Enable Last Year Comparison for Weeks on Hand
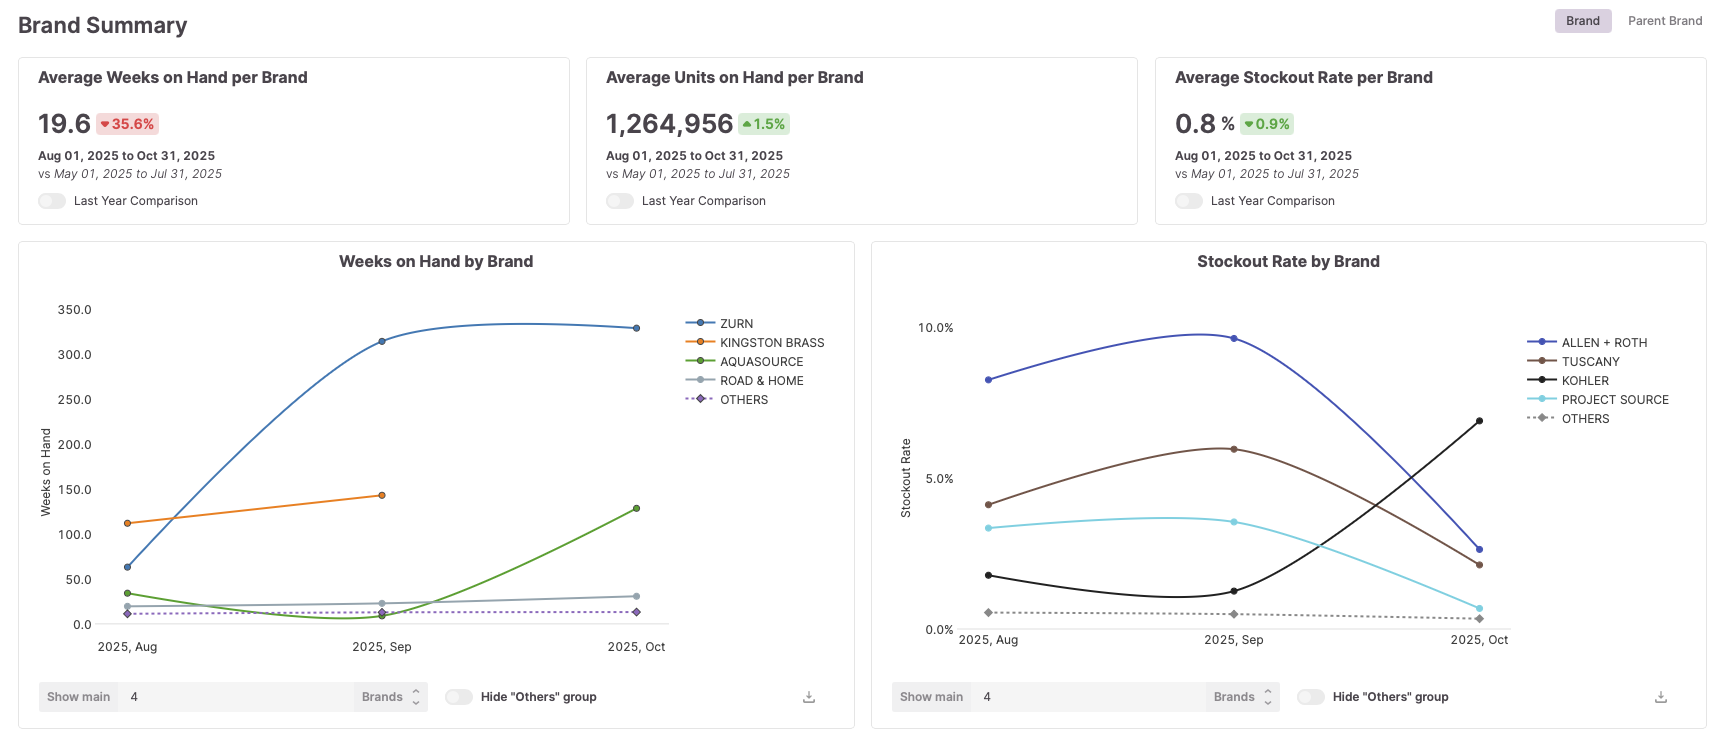Viewport: 1728px width, 736px height. click(52, 201)
